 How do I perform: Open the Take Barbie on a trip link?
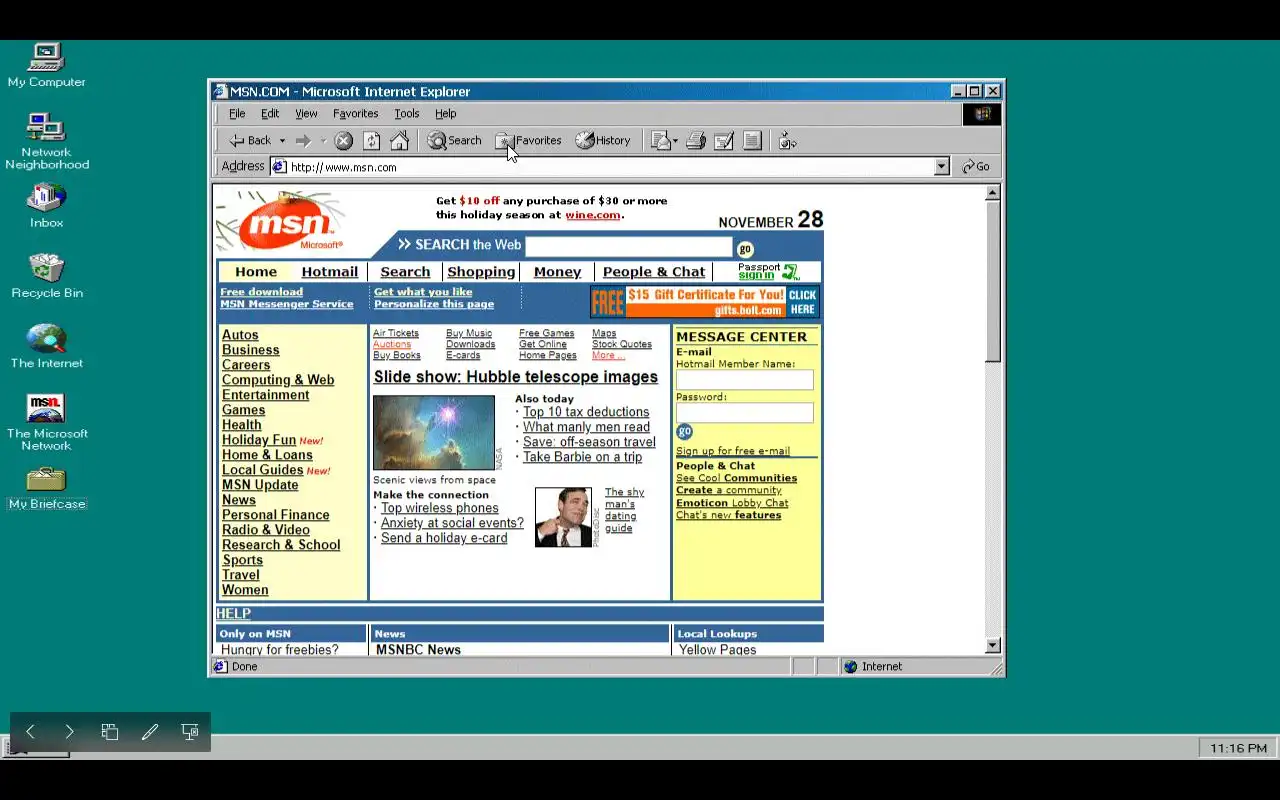pyautogui.click(x=582, y=457)
